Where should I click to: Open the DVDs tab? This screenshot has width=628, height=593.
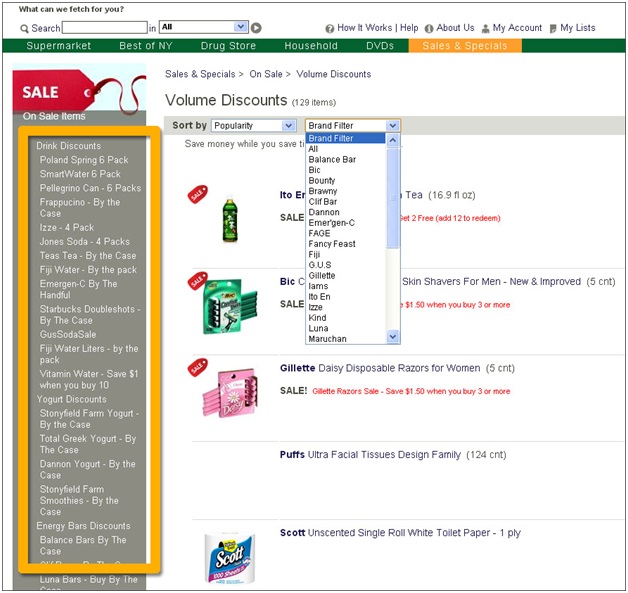380,46
